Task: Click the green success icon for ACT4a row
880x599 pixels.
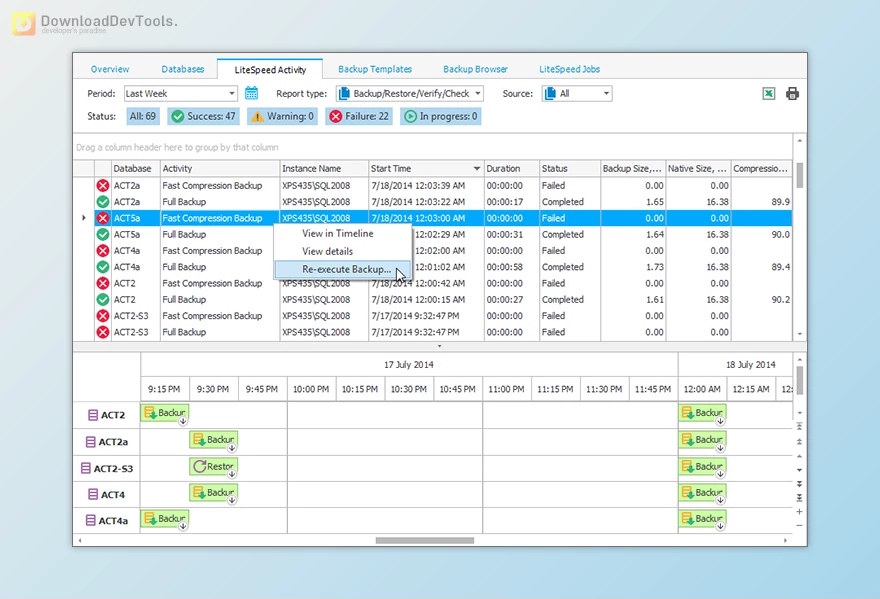Action: pos(102,267)
